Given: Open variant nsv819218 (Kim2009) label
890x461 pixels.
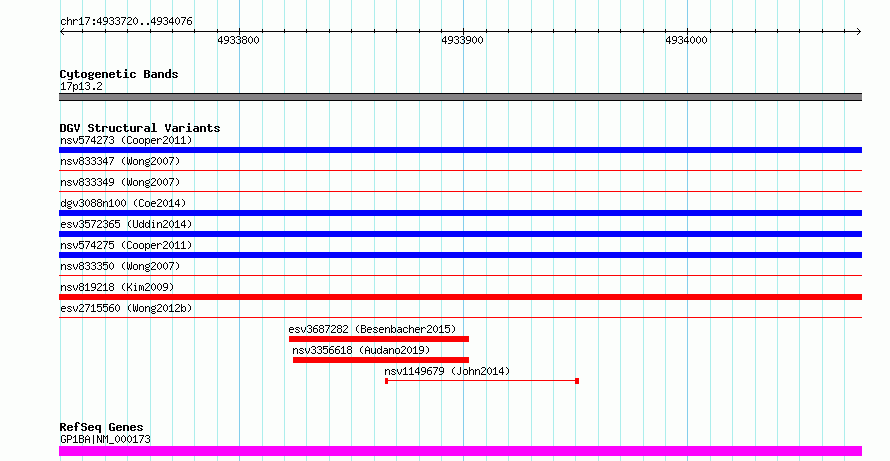Looking at the screenshot, I should pyautogui.click(x=117, y=287).
